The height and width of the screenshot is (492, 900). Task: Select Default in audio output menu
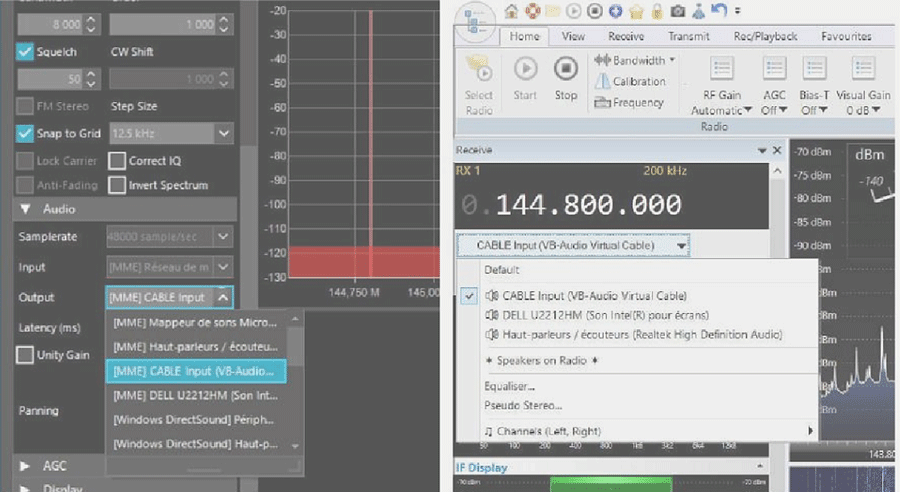[502, 270]
